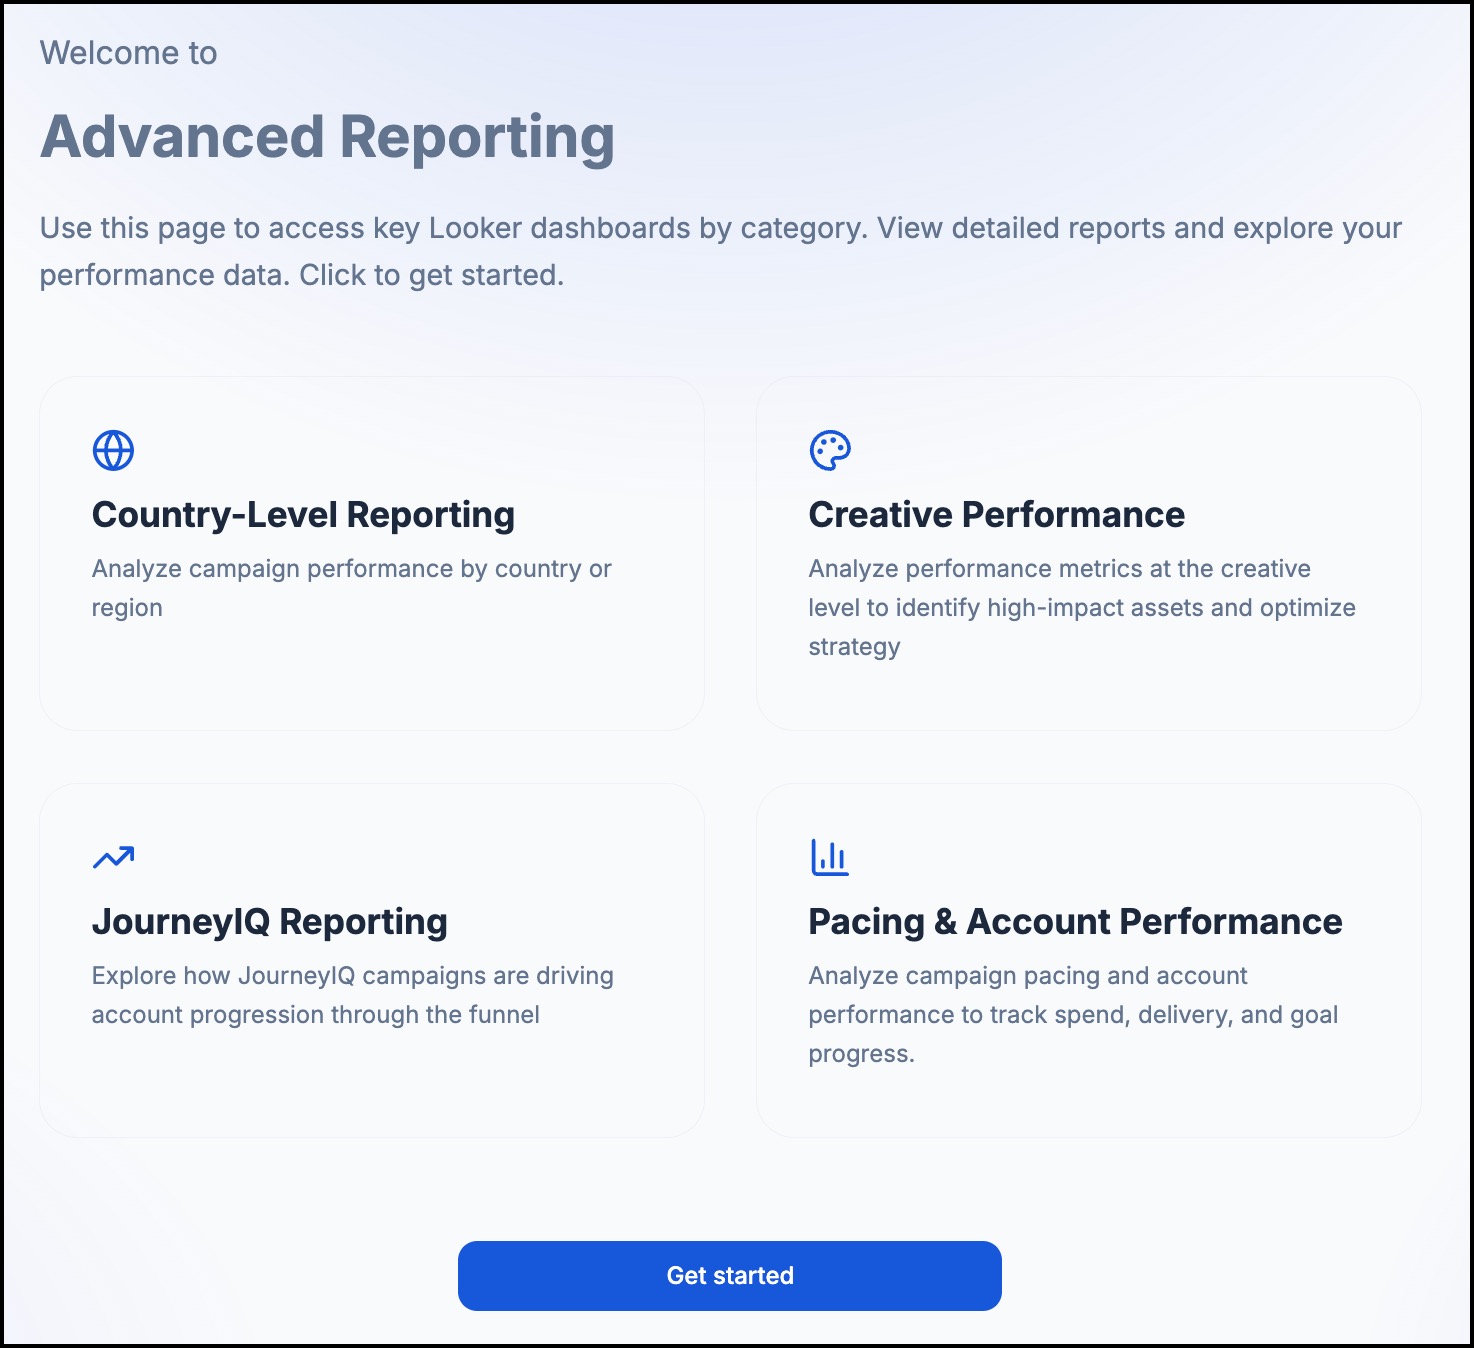Click the 'Analyze performance metrics at the creative level' description
Viewport: 1474px width, 1348px height.
point(1082,607)
